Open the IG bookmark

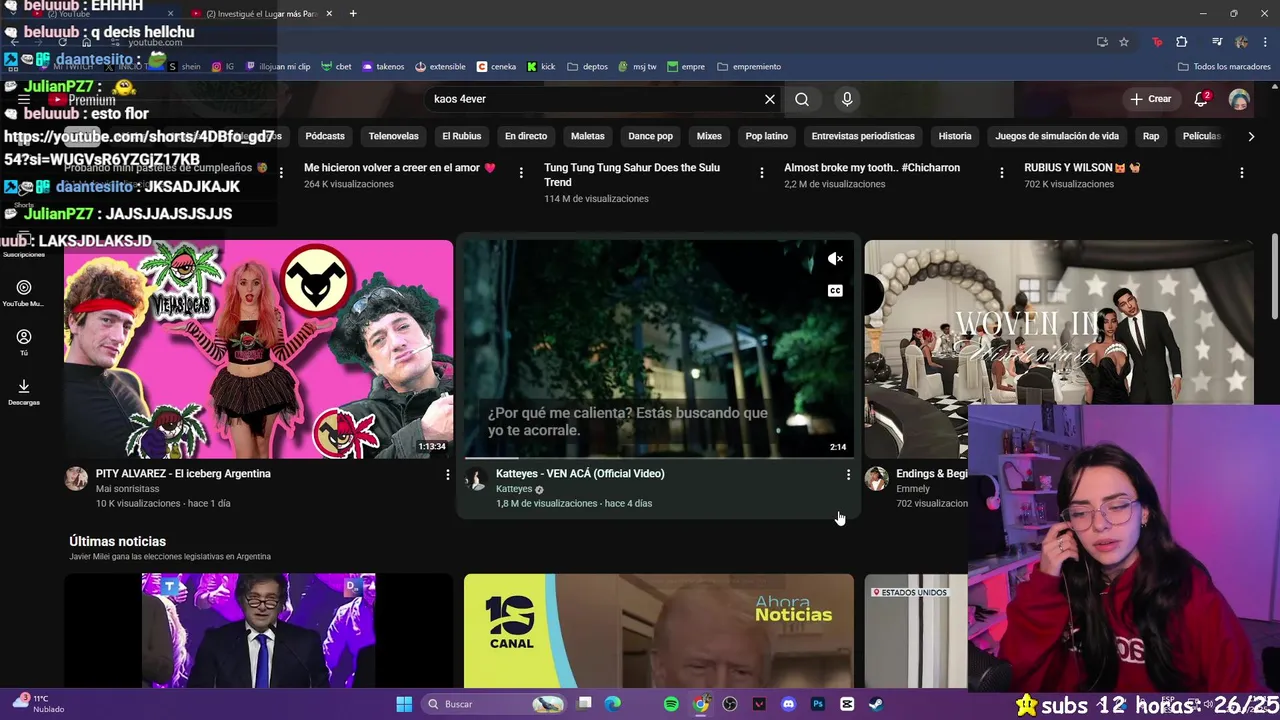pyautogui.click(x=223, y=67)
